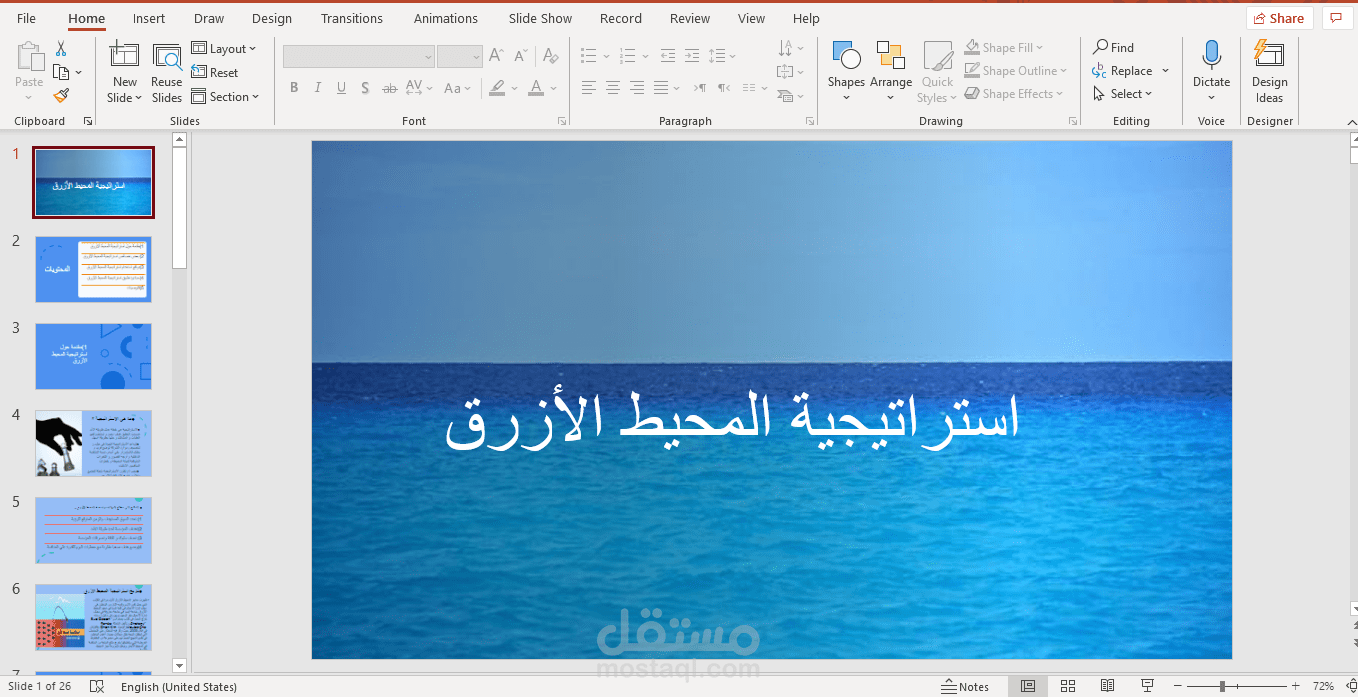Select slide 6 thumbnail
Screen dimensions: 1358x697
tap(93, 617)
